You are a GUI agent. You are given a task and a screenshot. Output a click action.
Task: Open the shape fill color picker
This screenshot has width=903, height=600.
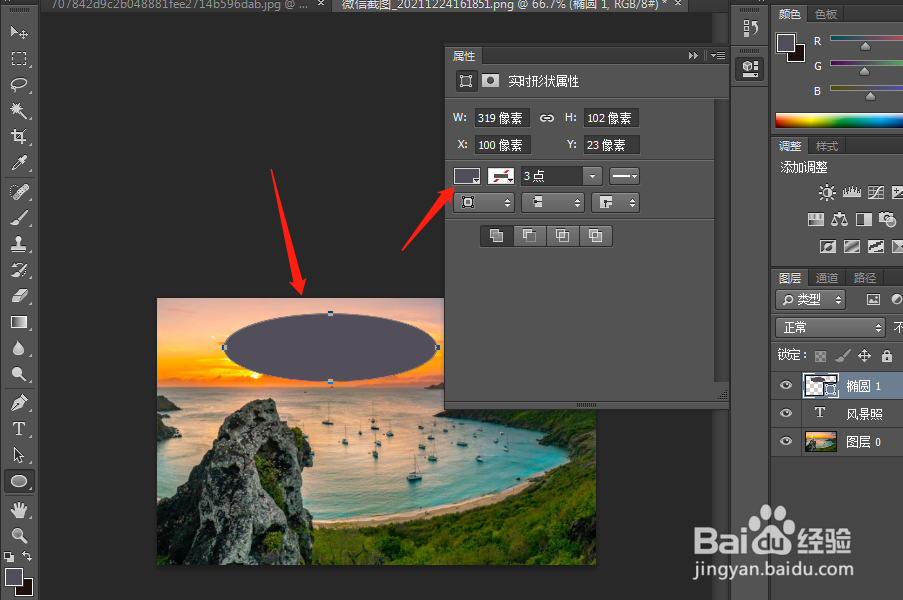(467, 176)
